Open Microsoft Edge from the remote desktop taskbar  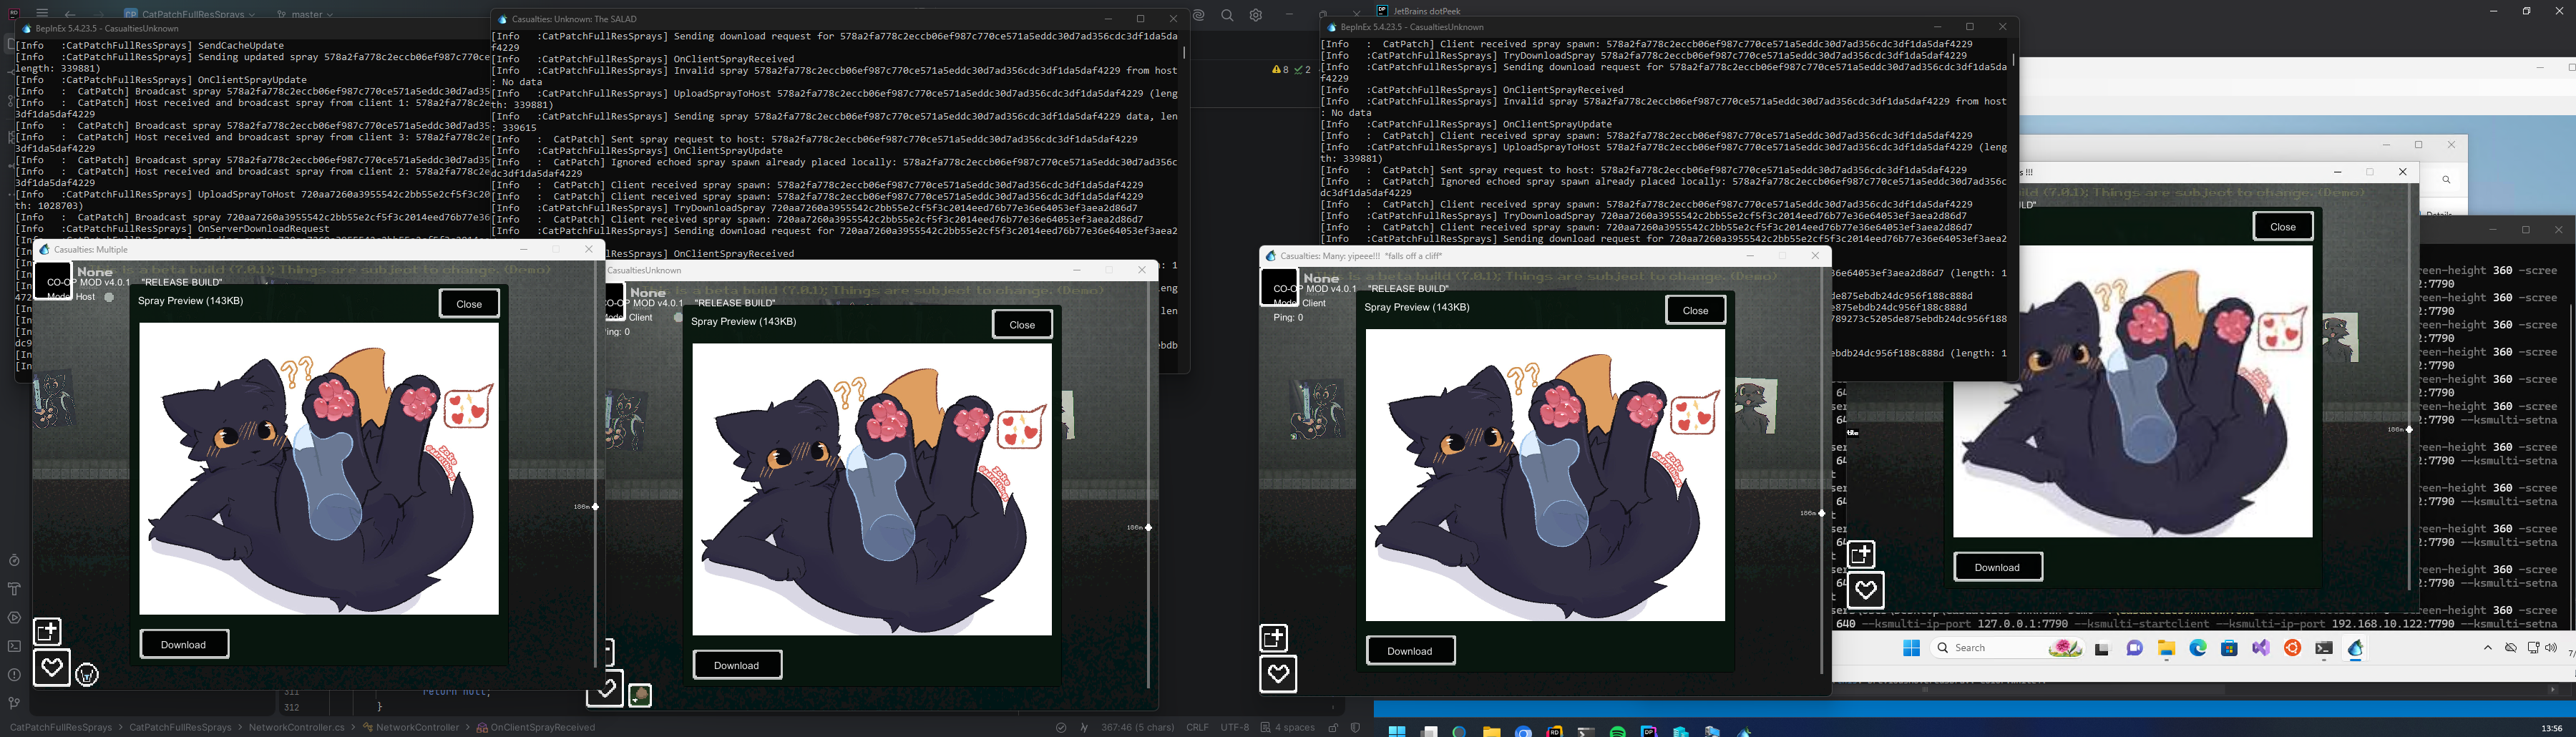(x=2198, y=648)
